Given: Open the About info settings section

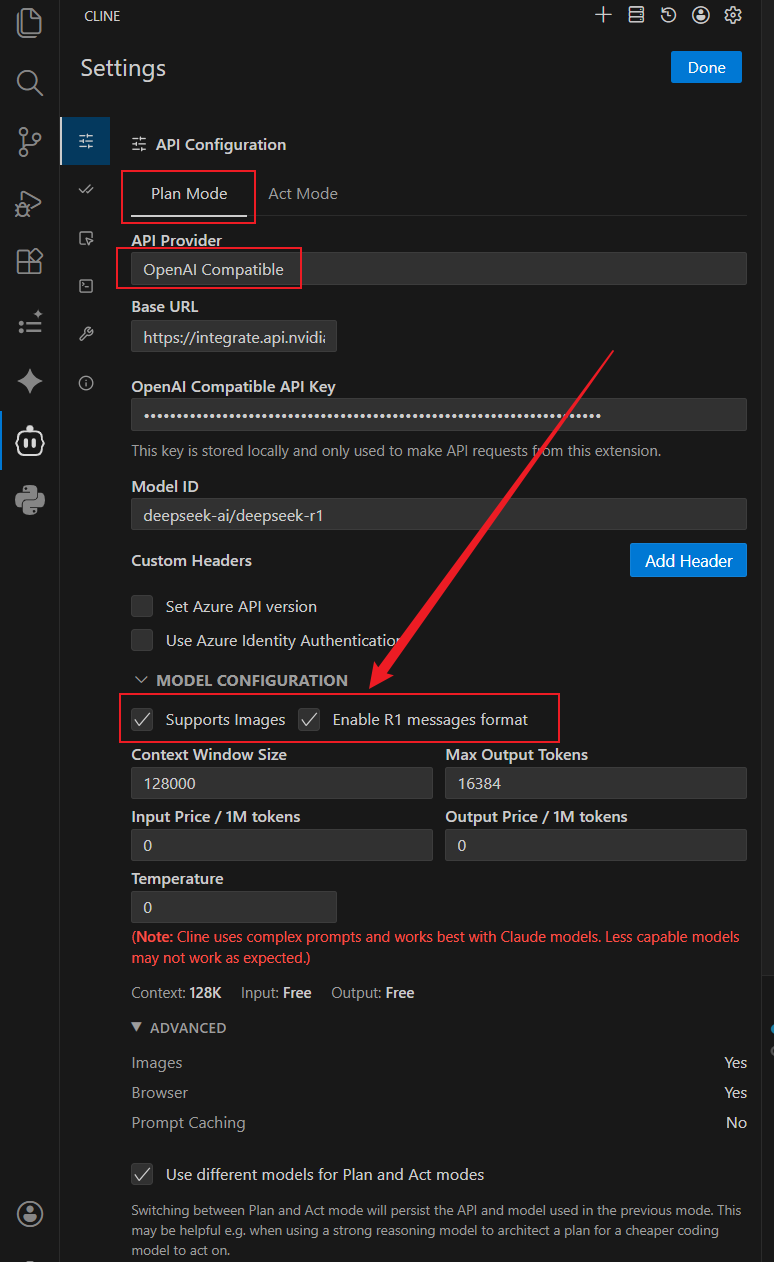Looking at the screenshot, I should tap(86, 383).
